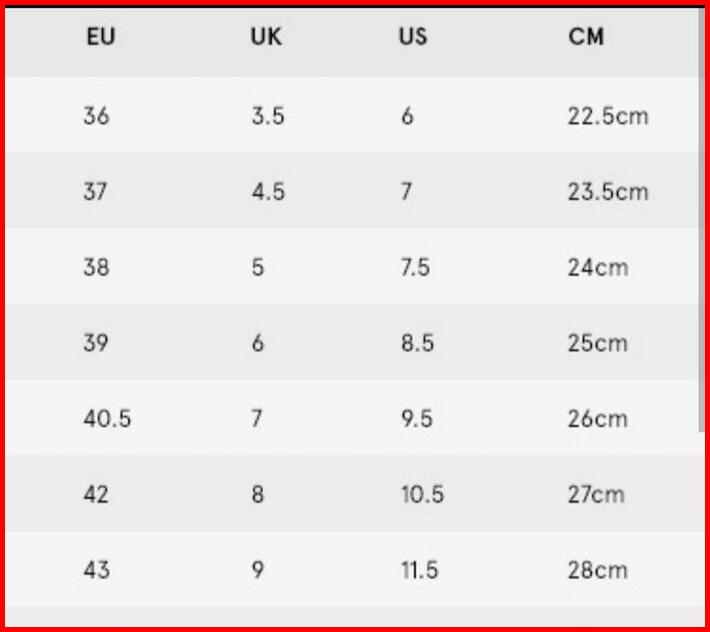Select EU size 36 cell
The image size is (710, 632).
tap(97, 116)
